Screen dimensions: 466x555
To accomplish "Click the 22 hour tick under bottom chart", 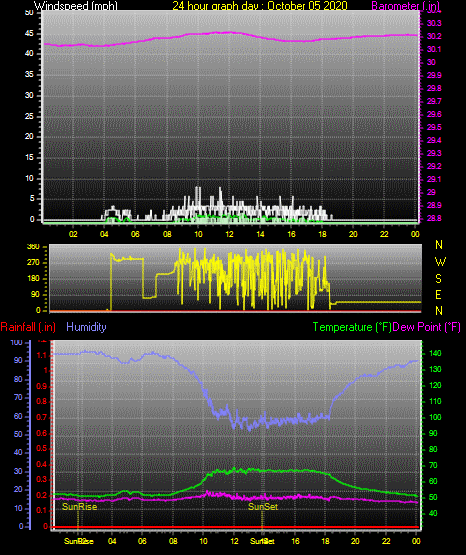I will 386,541.
